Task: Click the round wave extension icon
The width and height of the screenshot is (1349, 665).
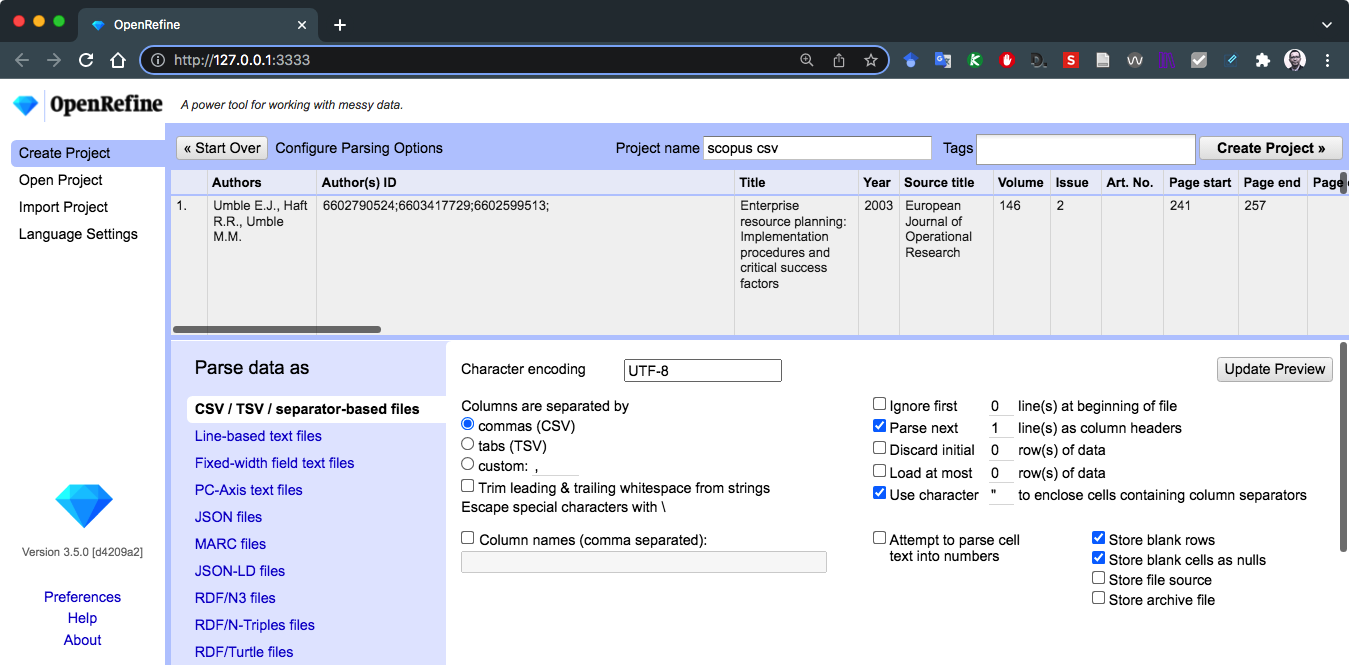Action: coord(1135,60)
